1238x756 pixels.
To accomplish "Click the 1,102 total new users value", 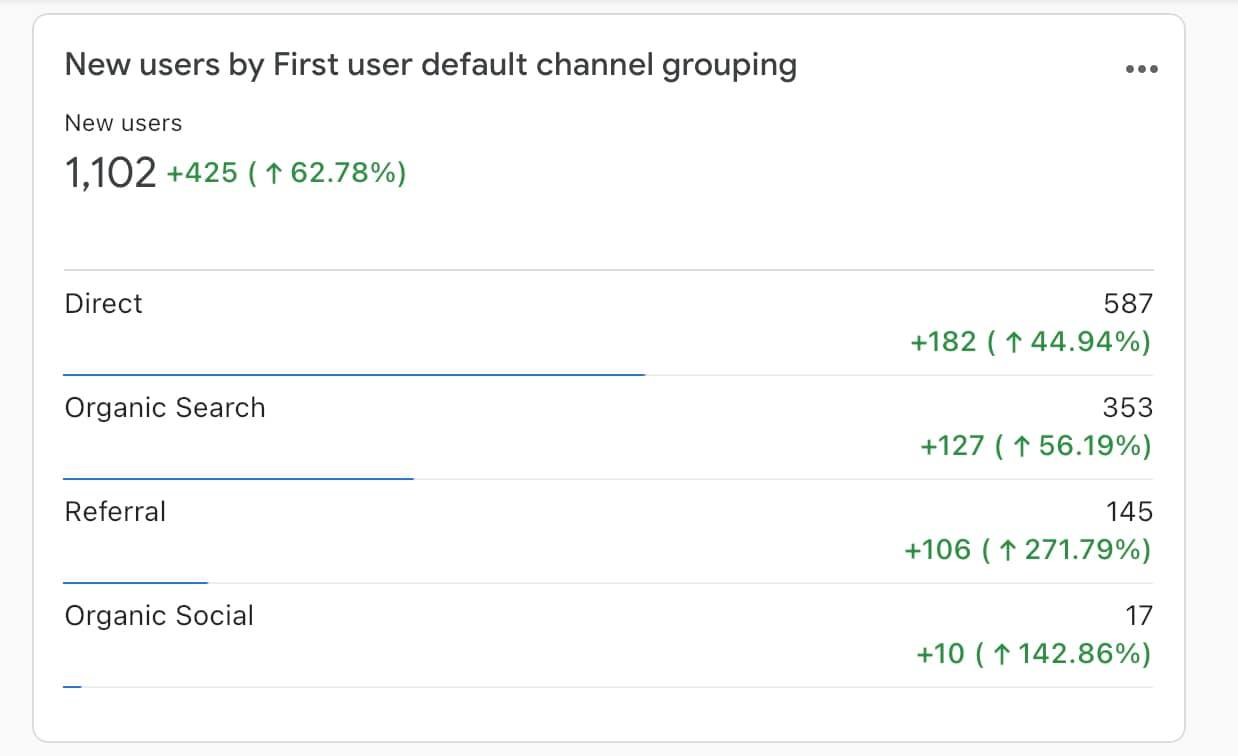I will tap(110, 174).
